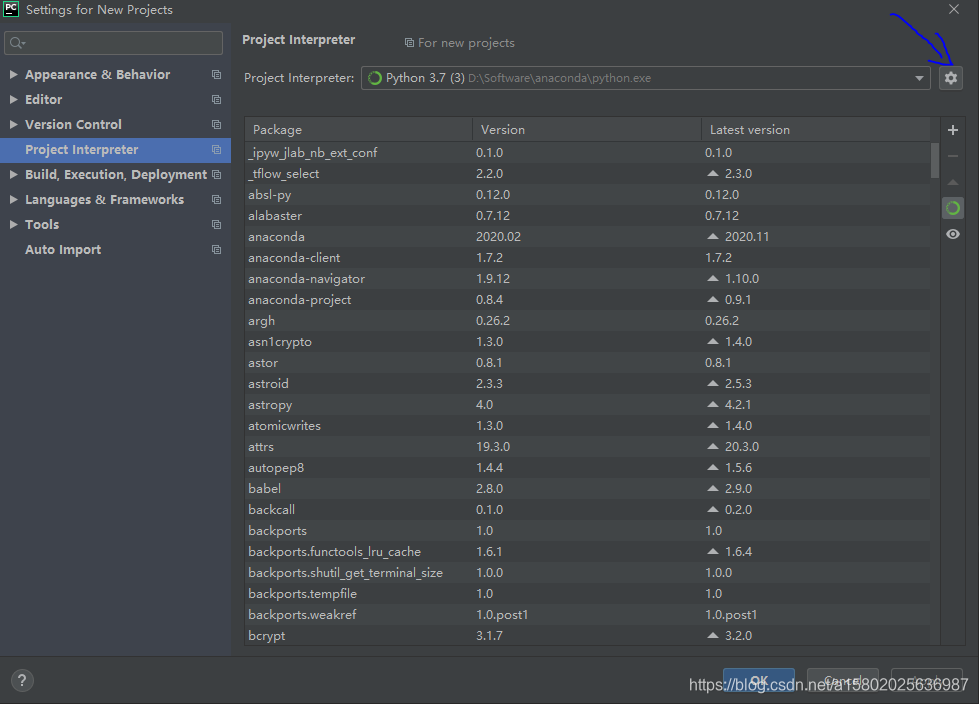Expand Build, Execution, Deployment section
Screen dimensions: 979x704
(x=13, y=174)
